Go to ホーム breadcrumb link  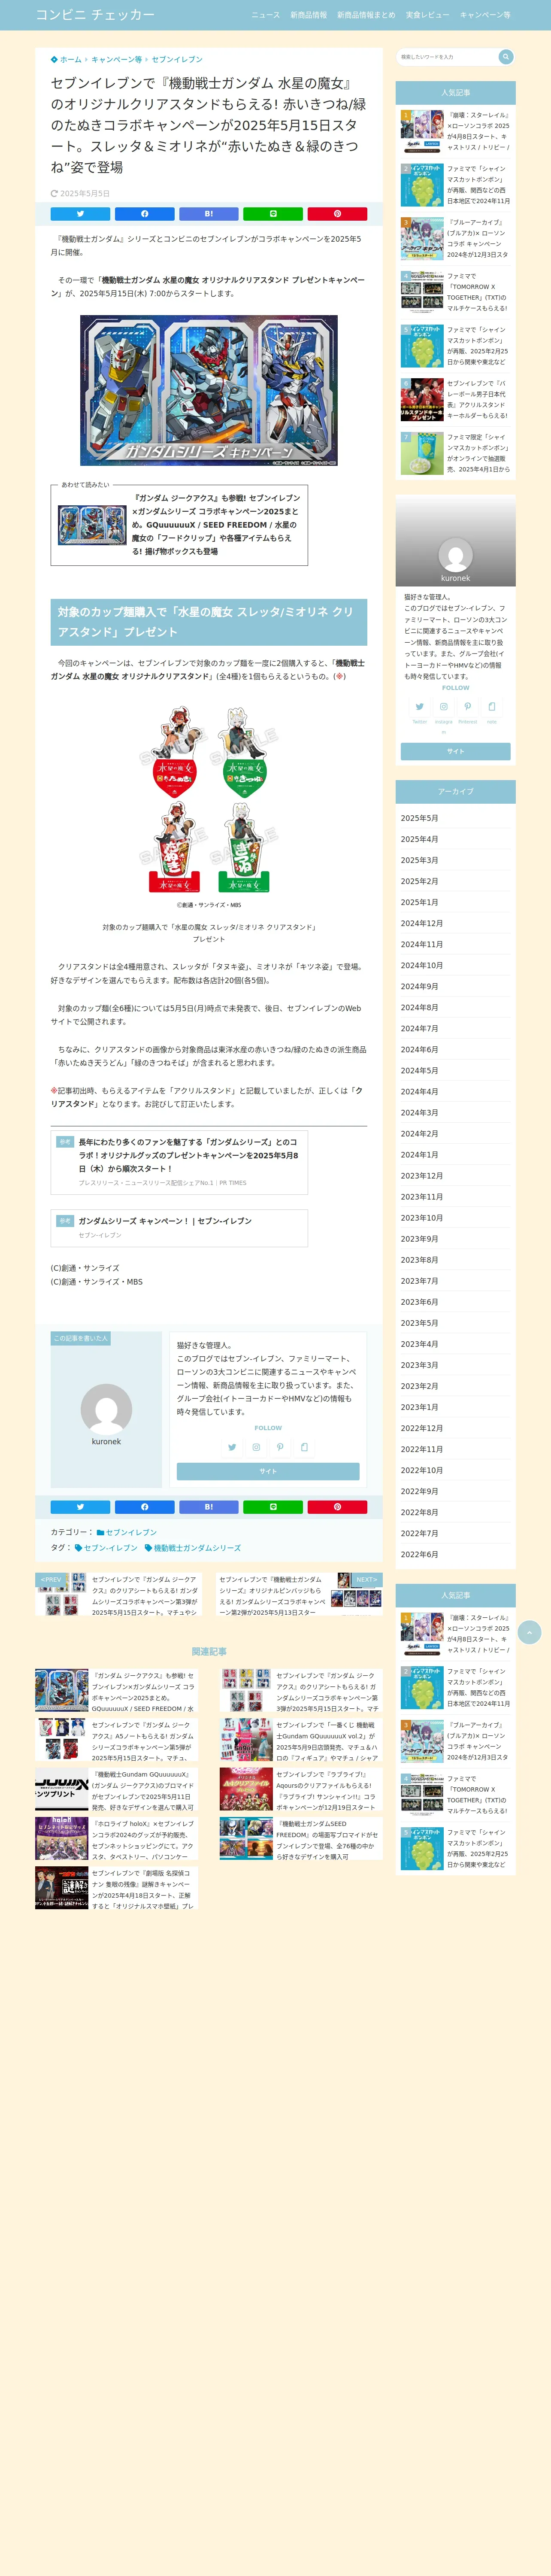[x=66, y=60]
